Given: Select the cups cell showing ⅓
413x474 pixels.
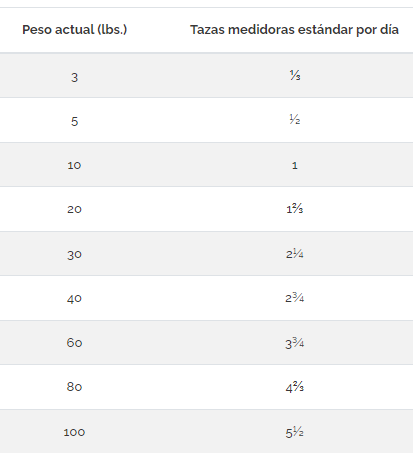Looking at the screenshot, I should click(295, 75).
